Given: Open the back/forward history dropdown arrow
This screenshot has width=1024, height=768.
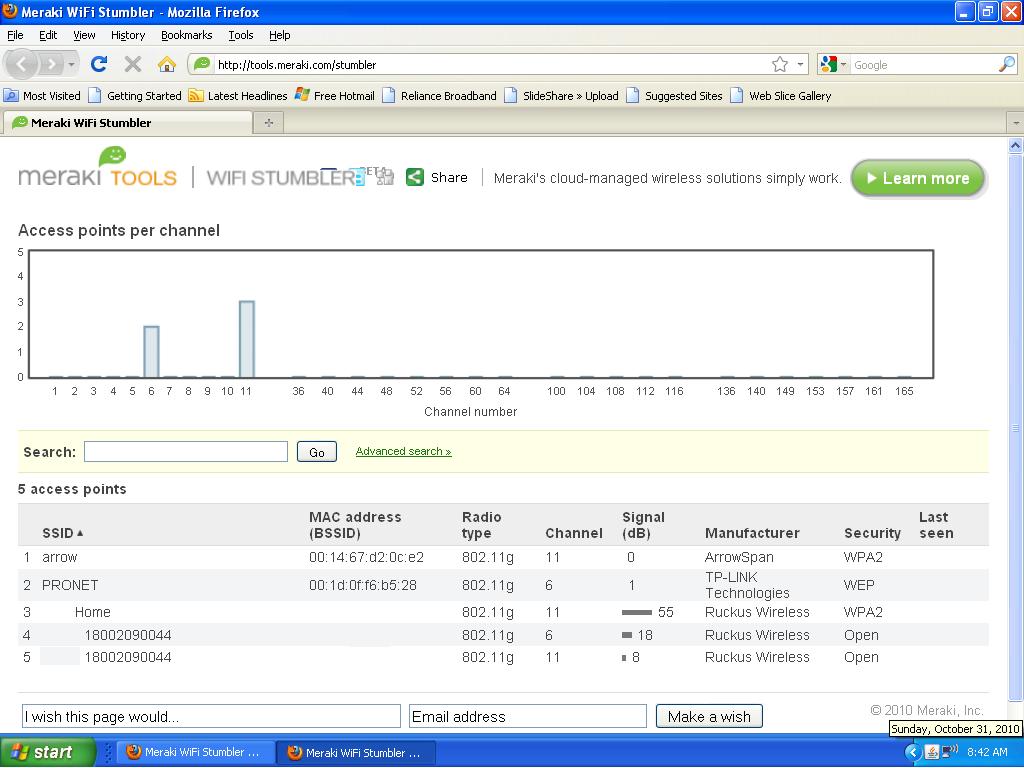Looking at the screenshot, I should tap(71, 65).
